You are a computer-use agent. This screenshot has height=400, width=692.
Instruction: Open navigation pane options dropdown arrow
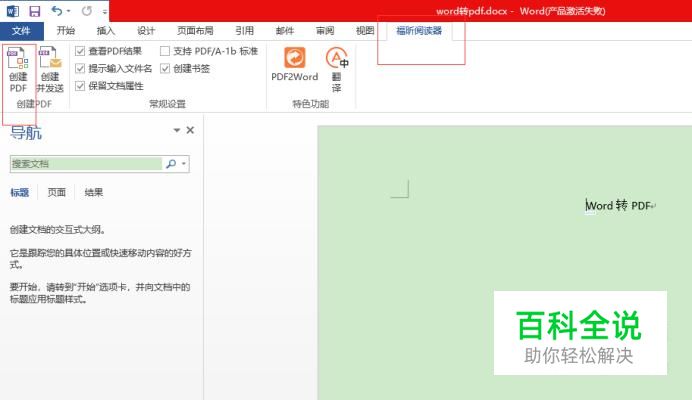click(x=177, y=130)
